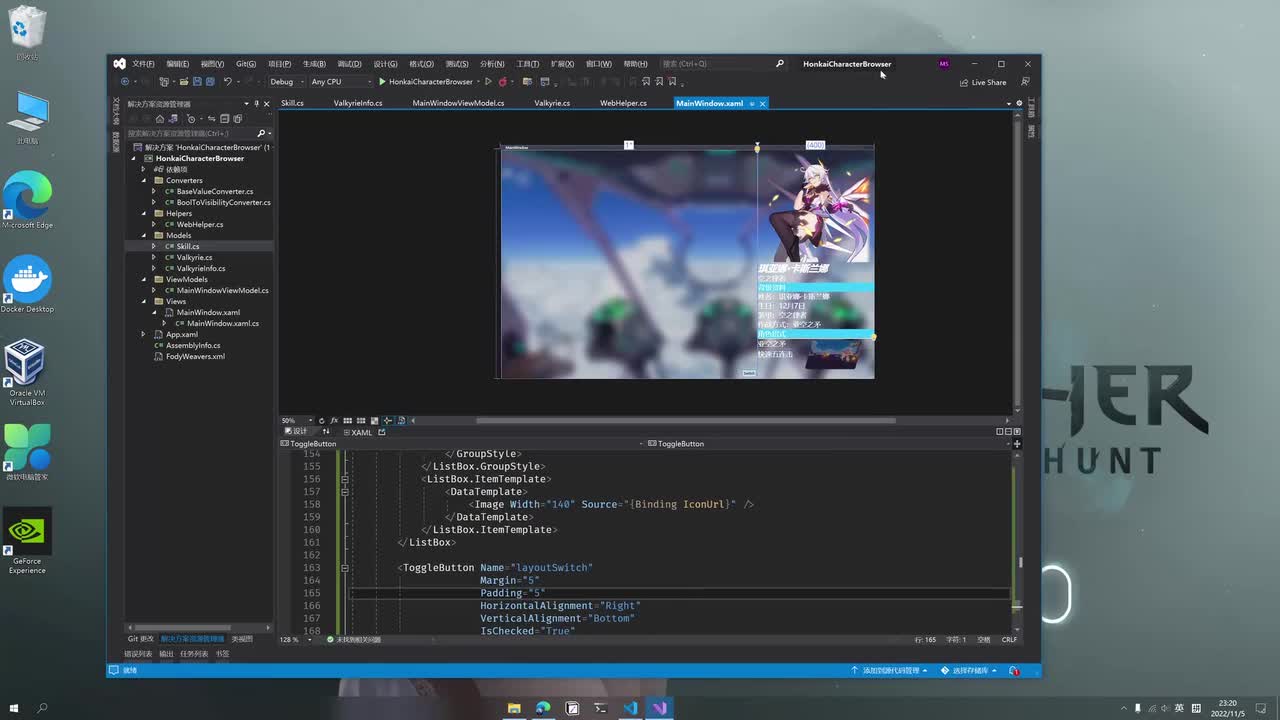This screenshot has width=1280, height=720.
Task: Click the Home icon in Solution Explorer
Action: [x=159, y=119]
